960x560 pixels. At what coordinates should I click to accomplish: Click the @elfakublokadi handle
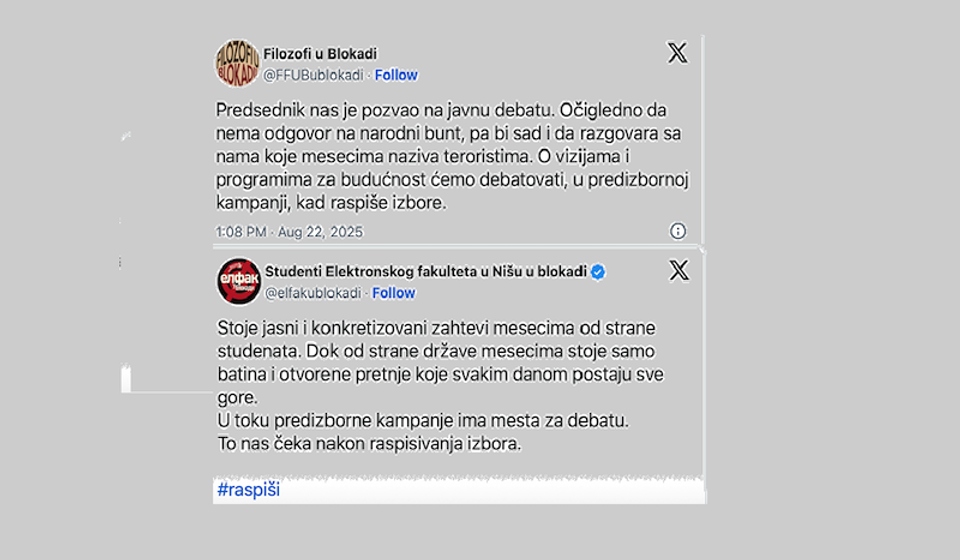click(312, 293)
